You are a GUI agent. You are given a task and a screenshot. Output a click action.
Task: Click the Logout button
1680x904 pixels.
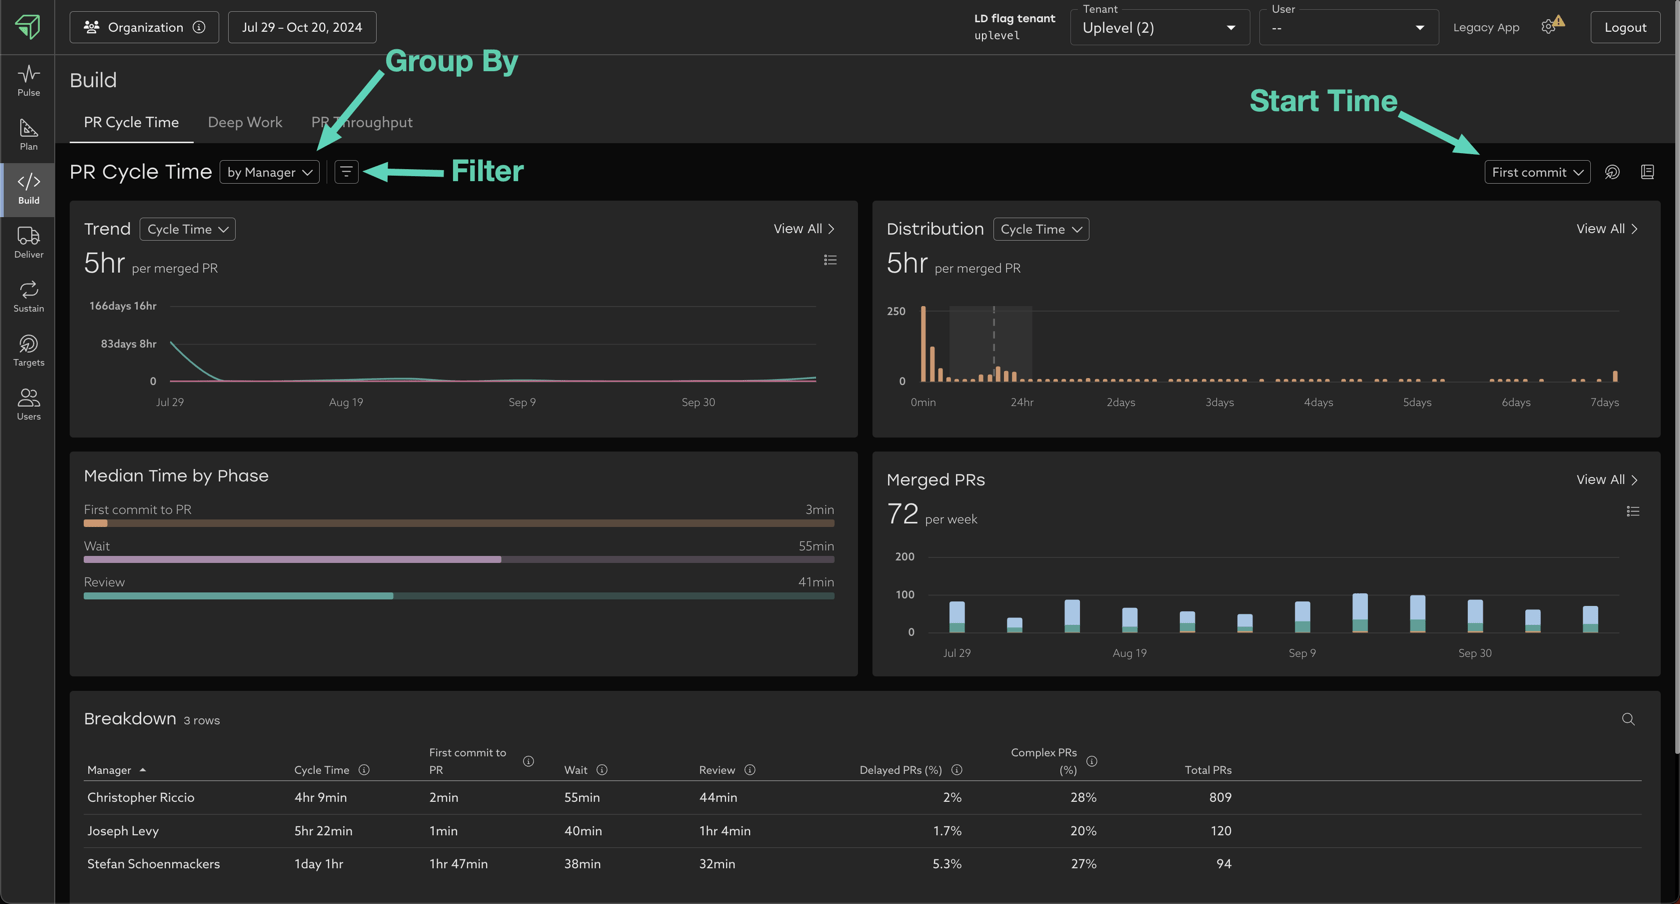coord(1624,27)
